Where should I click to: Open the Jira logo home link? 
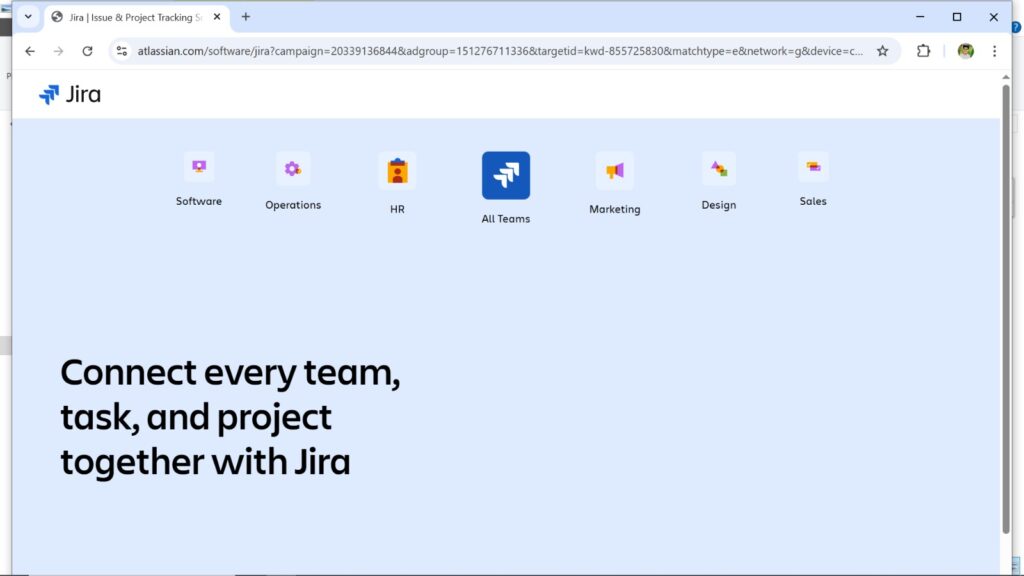(70, 95)
